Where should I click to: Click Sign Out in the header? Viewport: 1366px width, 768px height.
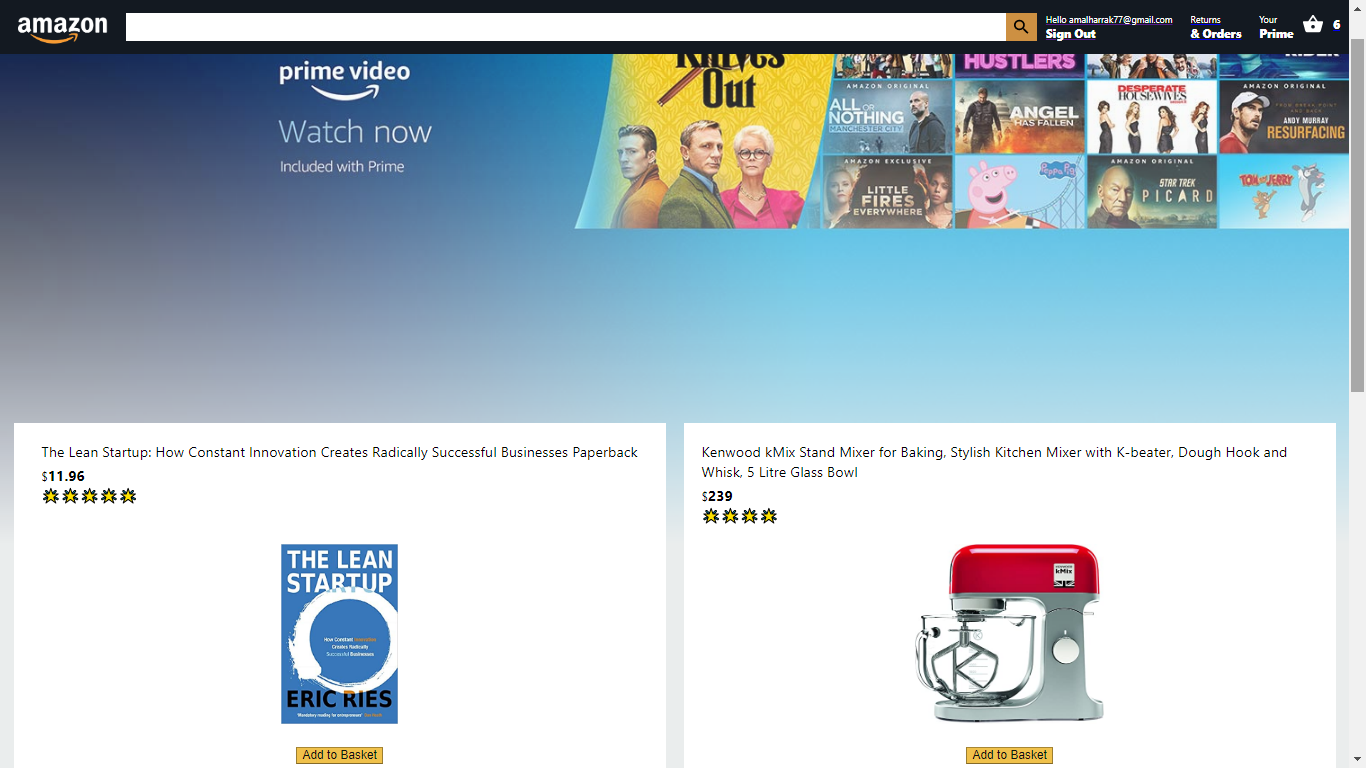point(1071,34)
